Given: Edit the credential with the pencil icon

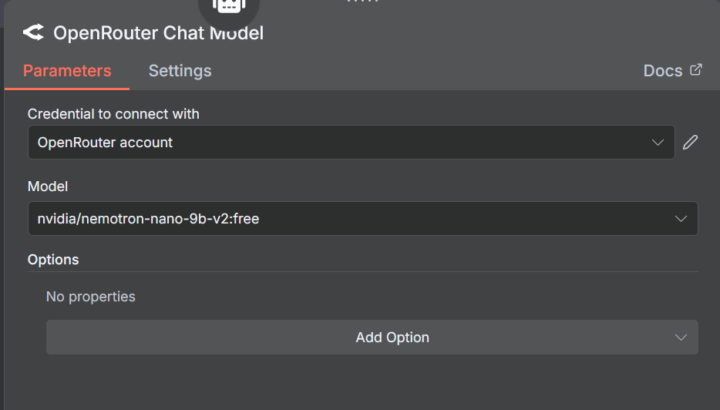Looking at the screenshot, I should 690,142.
